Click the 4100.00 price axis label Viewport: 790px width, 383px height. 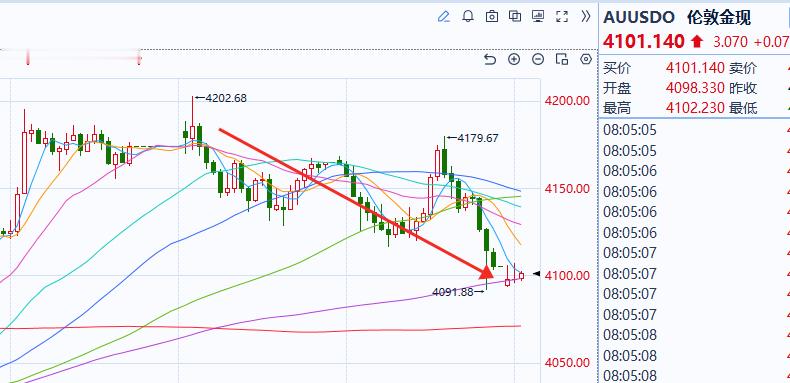click(567, 276)
